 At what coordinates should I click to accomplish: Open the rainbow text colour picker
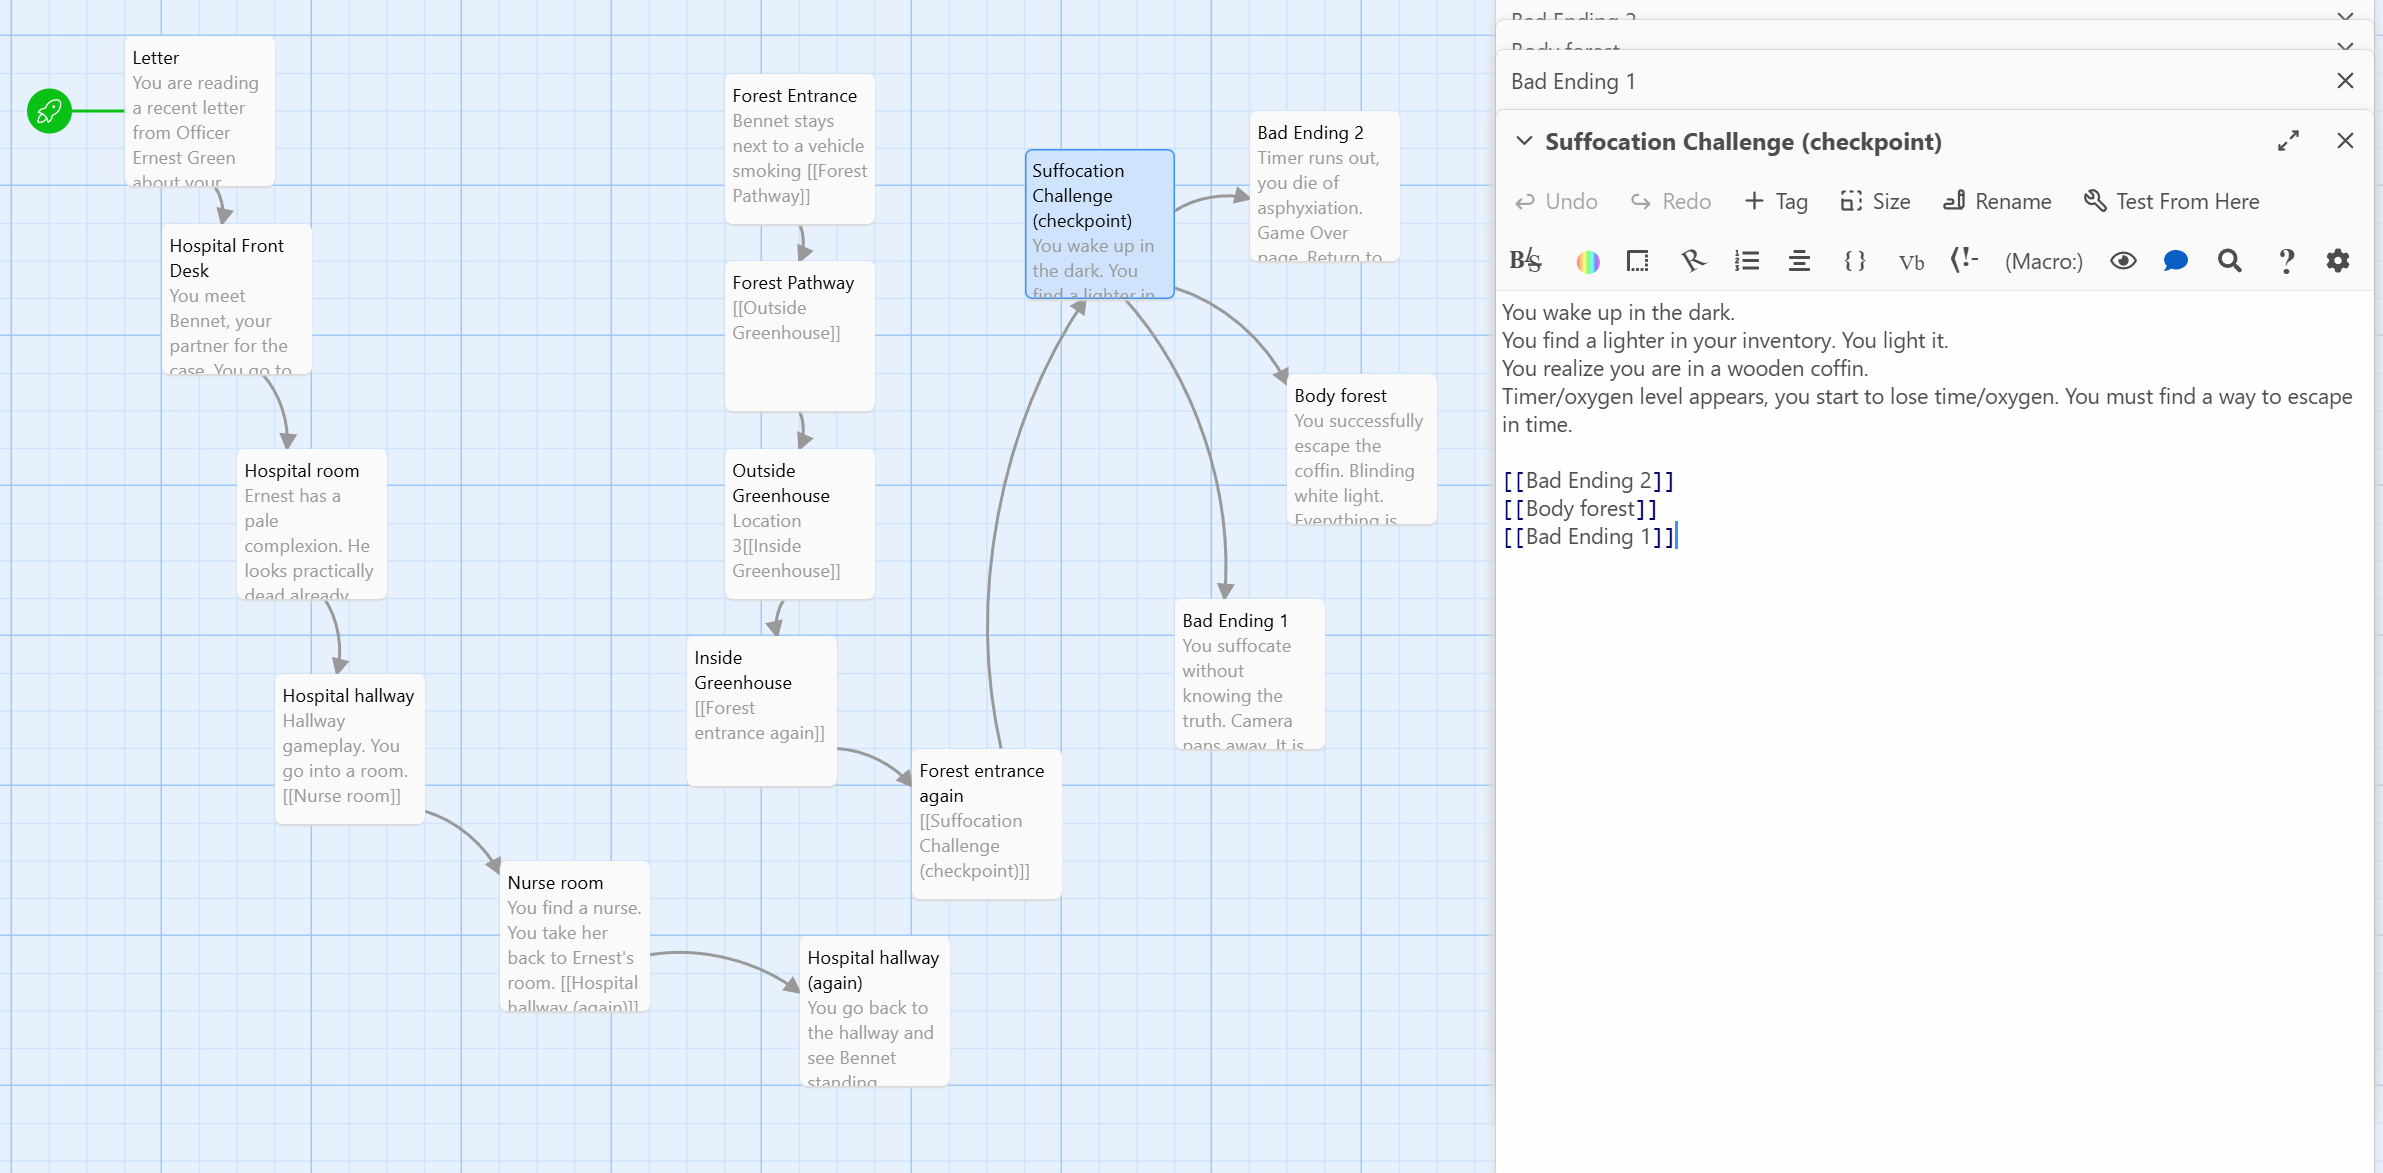click(1588, 261)
